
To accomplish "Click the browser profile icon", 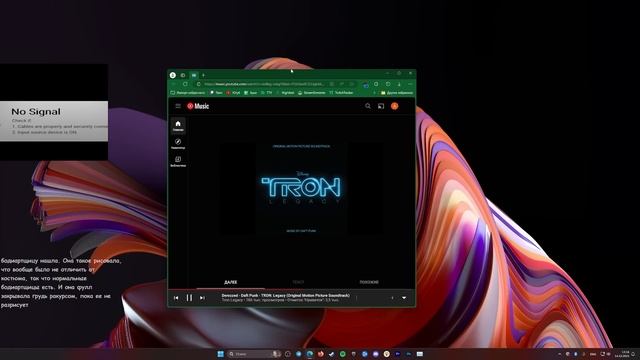I will (x=173, y=75).
